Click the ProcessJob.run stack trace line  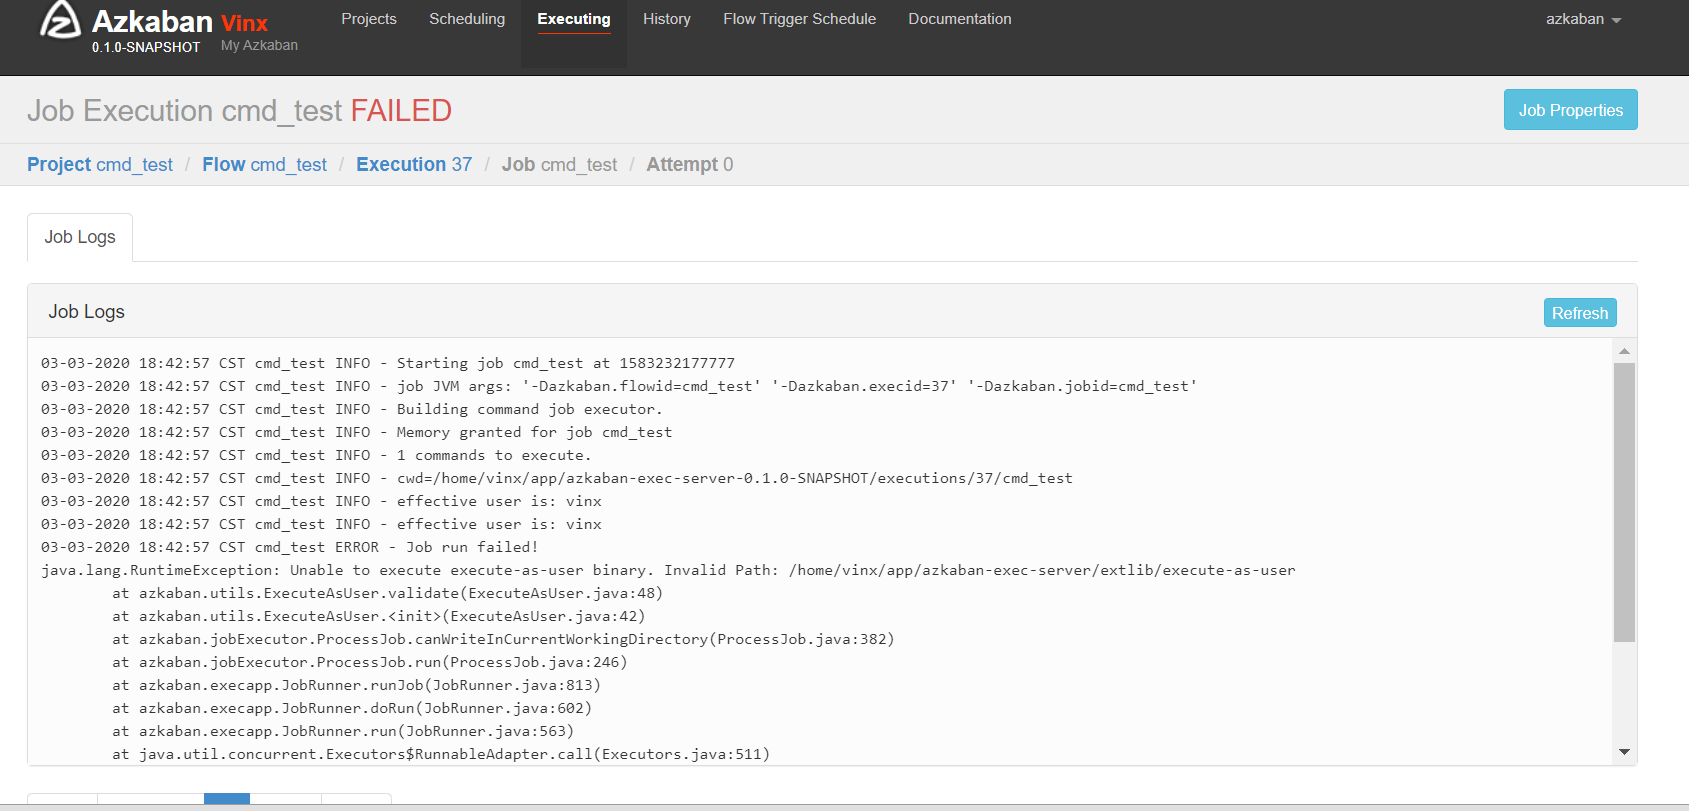(370, 662)
